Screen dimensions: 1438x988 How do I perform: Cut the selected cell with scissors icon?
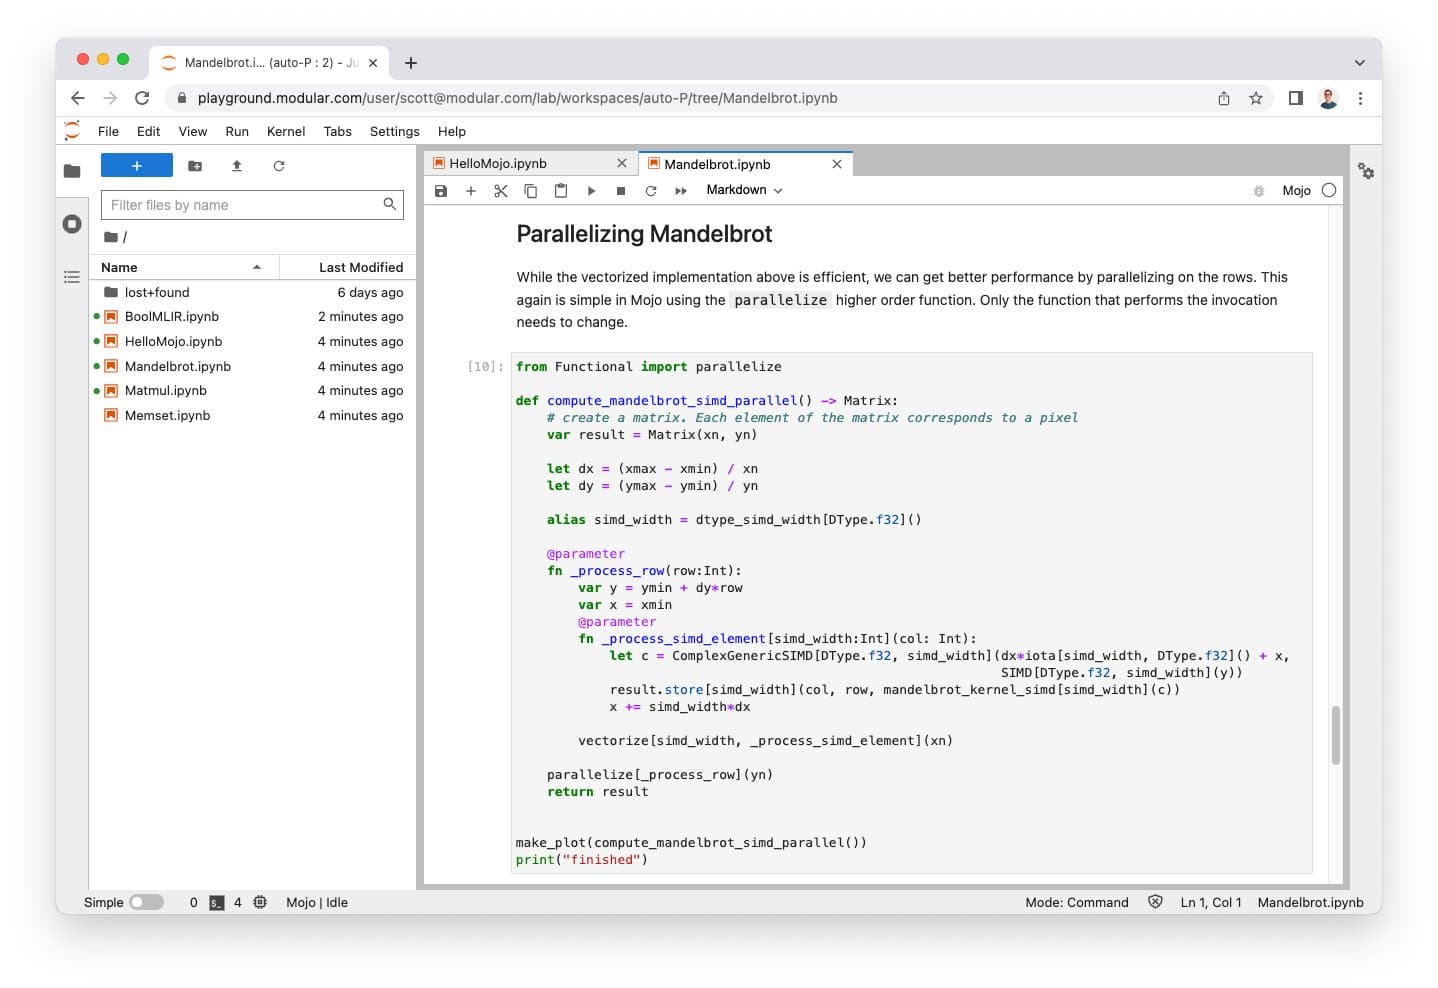coord(501,191)
